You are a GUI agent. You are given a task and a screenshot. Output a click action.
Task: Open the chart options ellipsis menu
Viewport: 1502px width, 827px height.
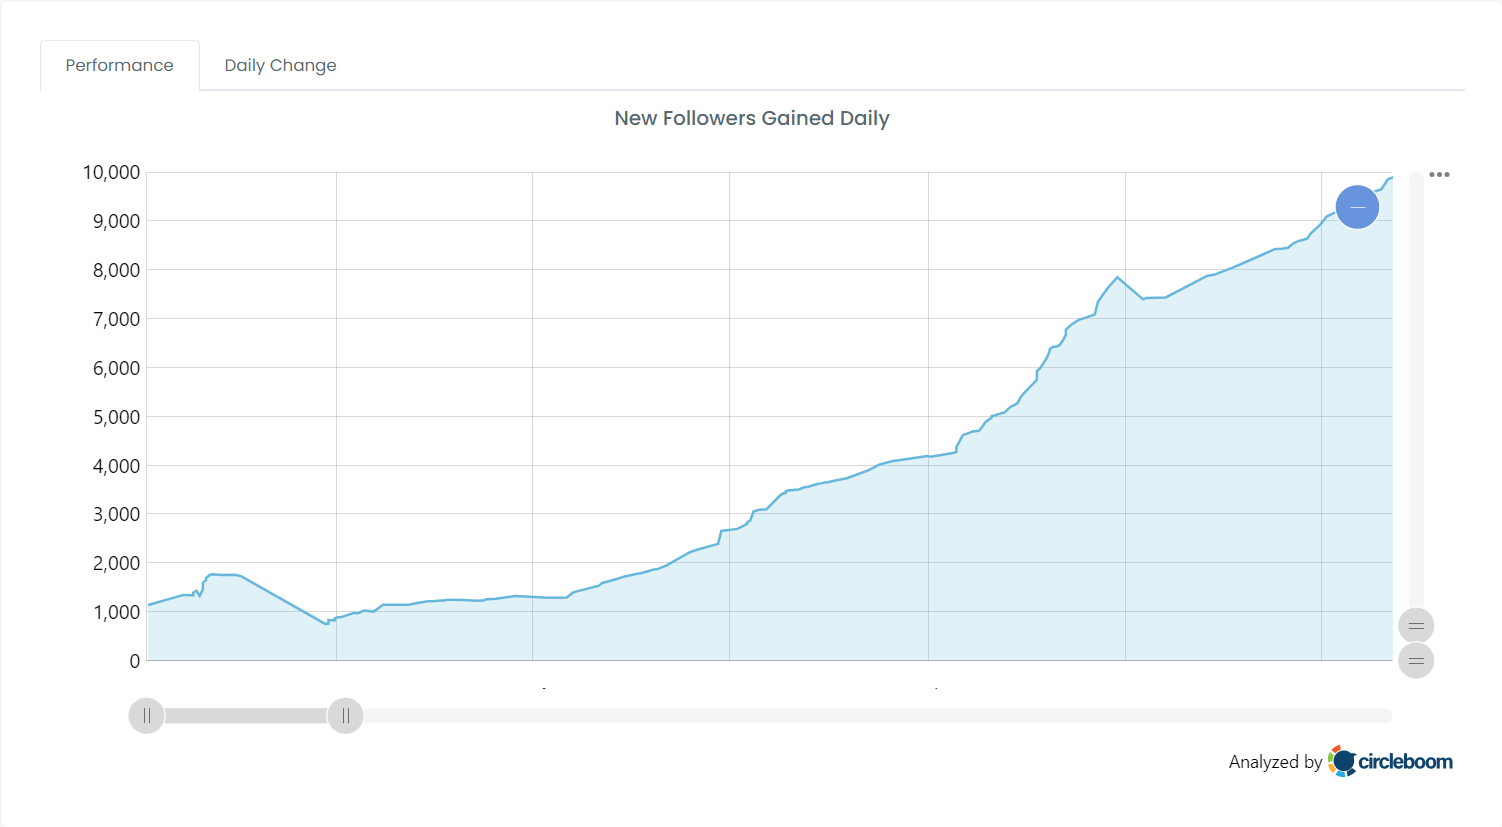1440,174
